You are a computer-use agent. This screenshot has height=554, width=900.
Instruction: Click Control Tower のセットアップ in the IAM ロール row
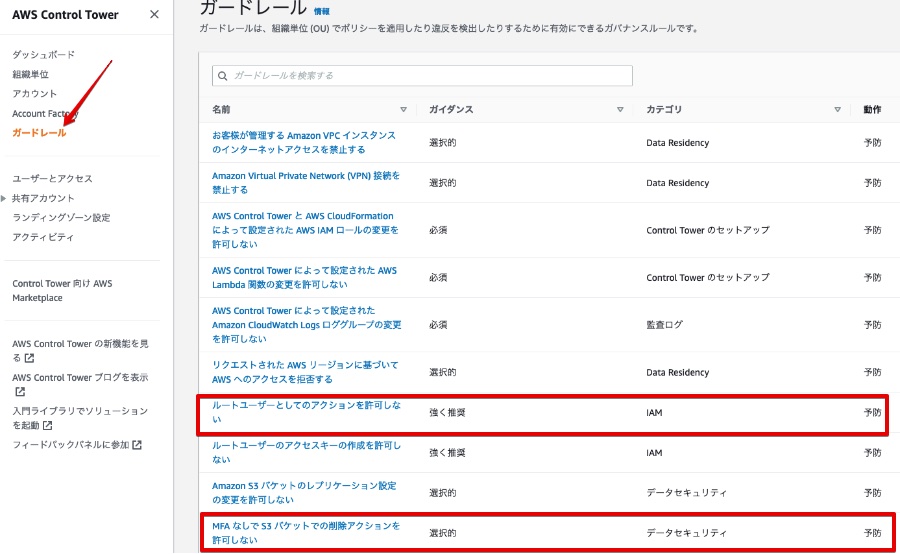708,230
